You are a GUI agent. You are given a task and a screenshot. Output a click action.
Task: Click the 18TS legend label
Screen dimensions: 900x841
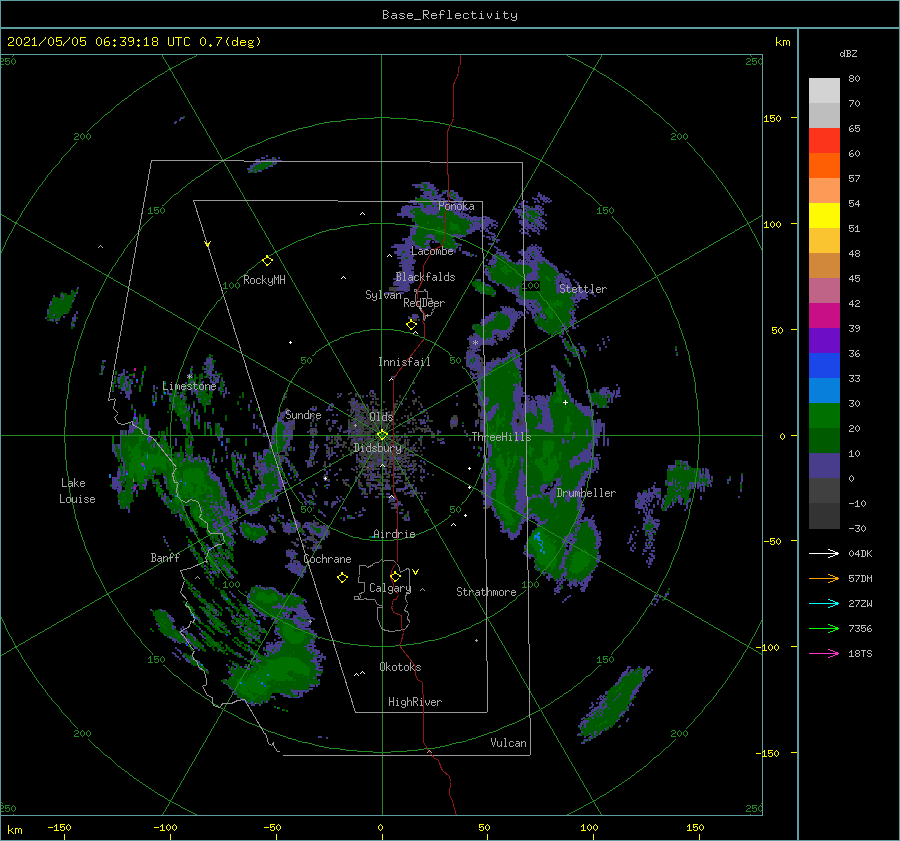860,653
